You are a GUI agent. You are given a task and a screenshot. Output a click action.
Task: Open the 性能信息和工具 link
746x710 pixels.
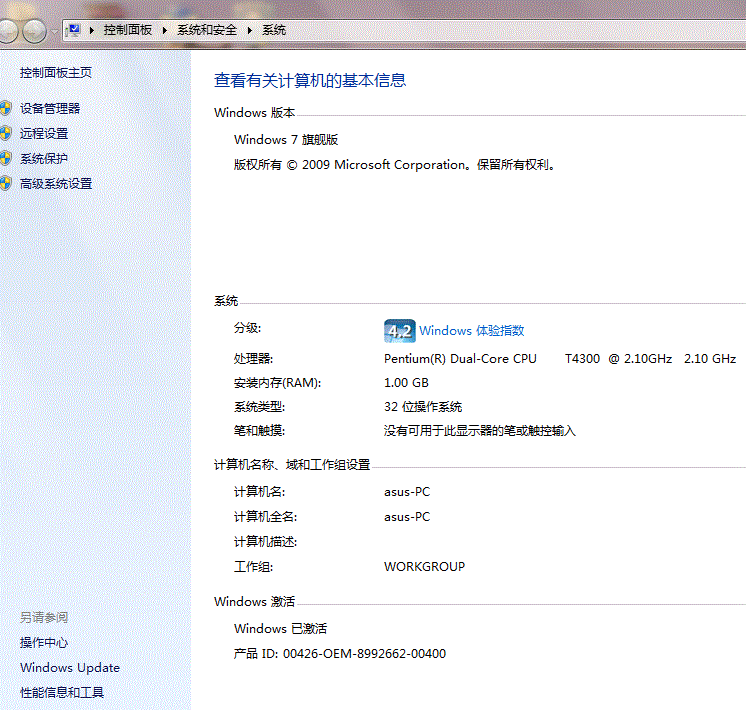point(62,692)
